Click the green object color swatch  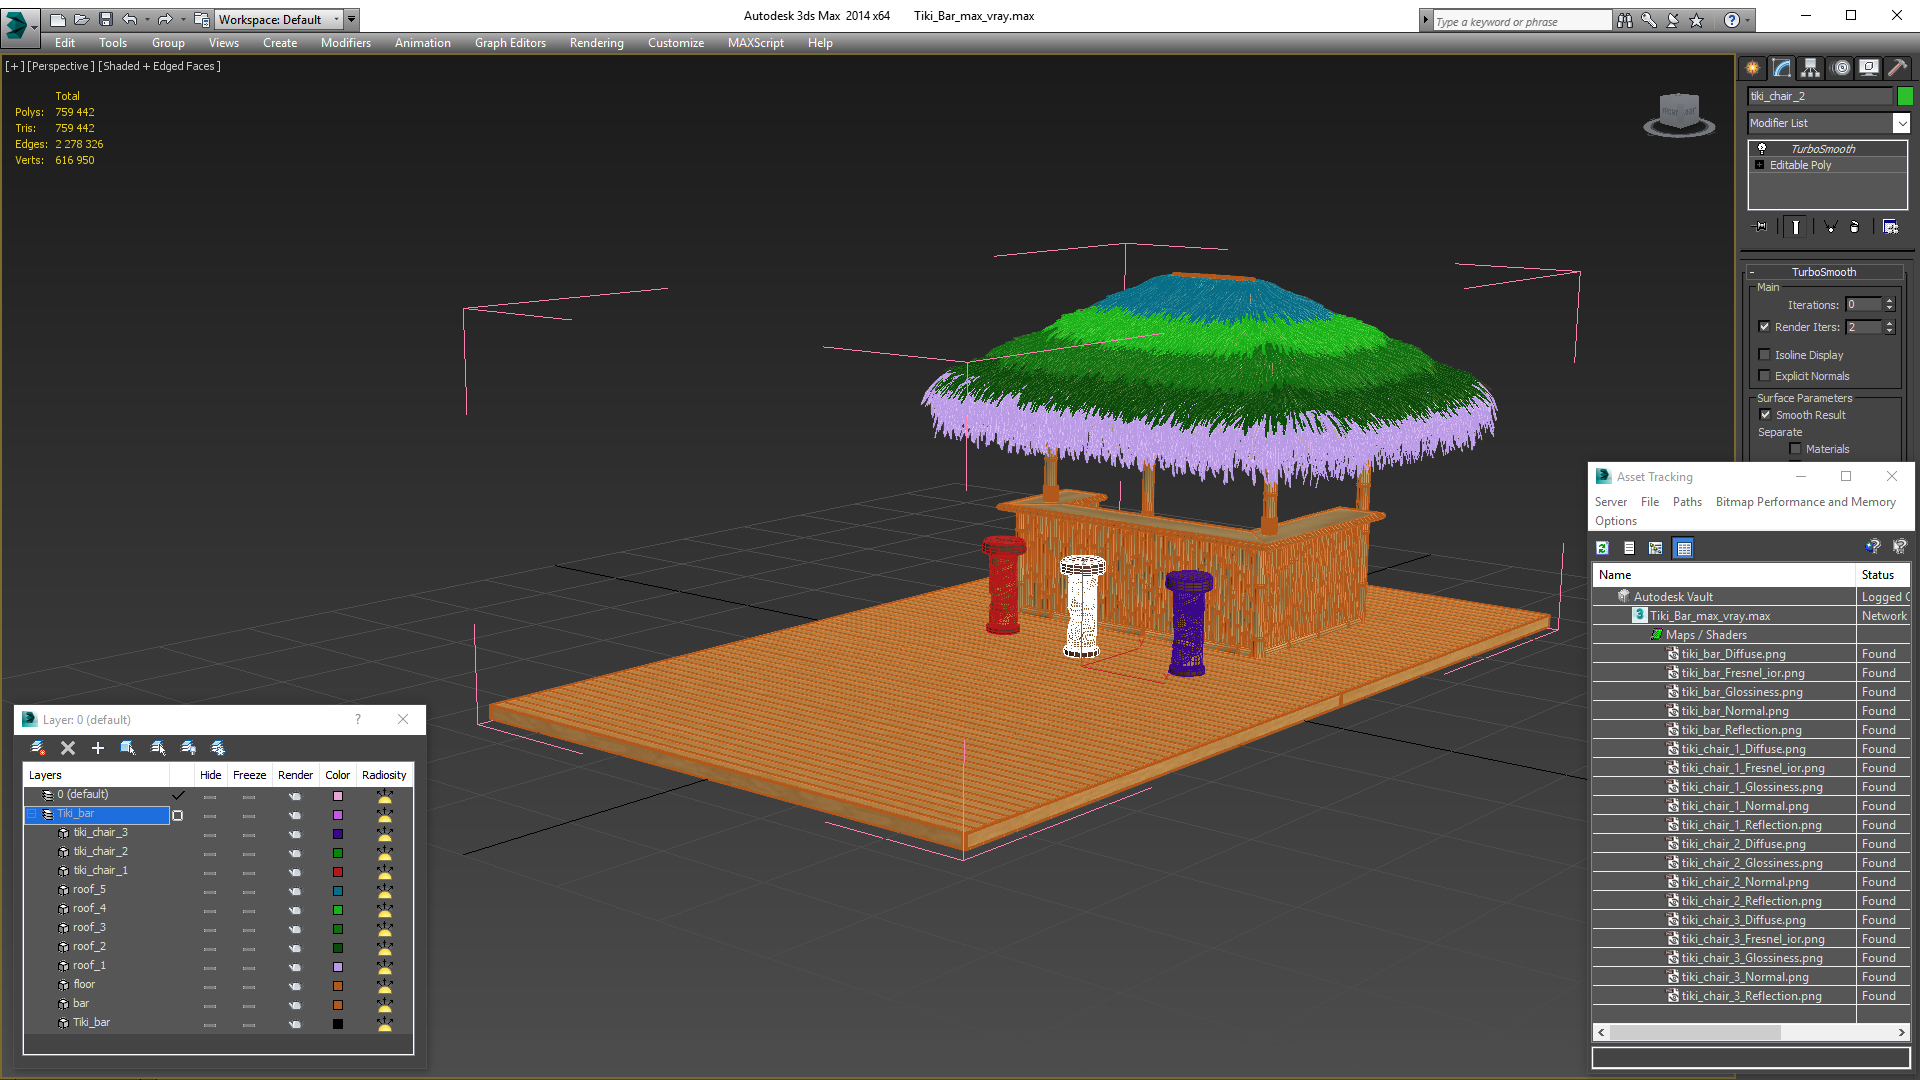coord(1905,96)
